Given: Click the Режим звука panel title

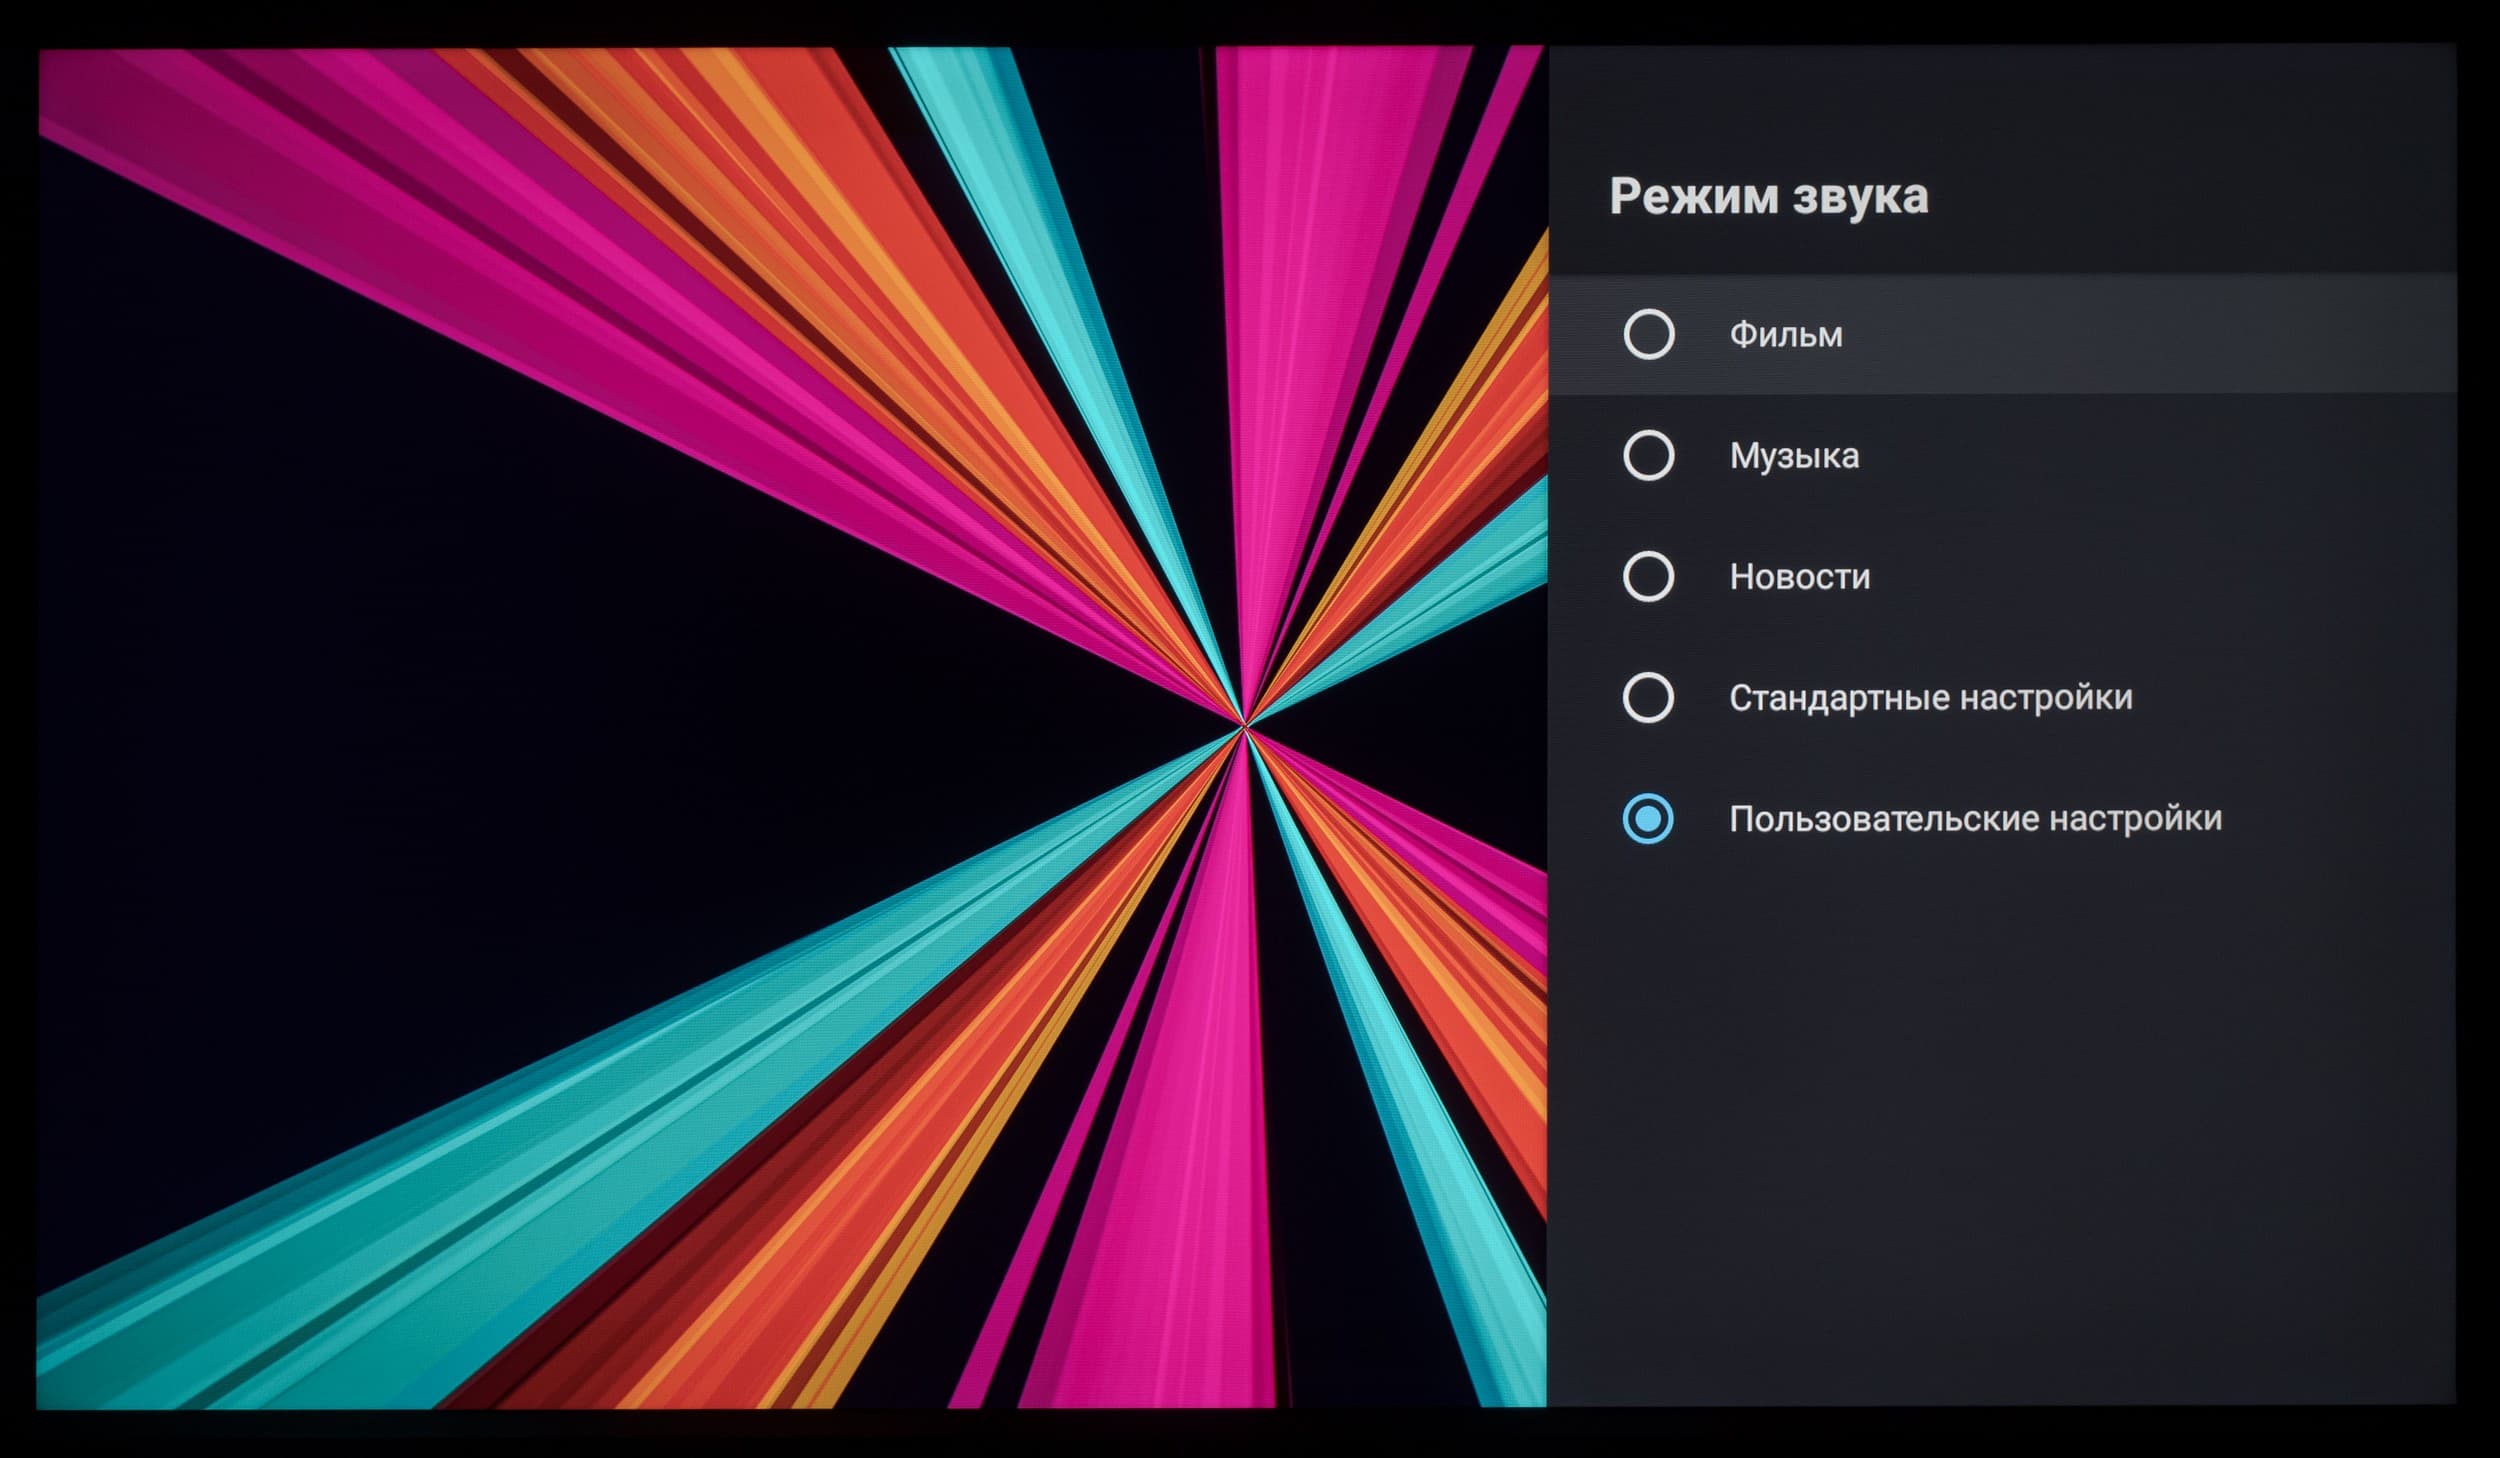Looking at the screenshot, I should tap(1768, 196).
